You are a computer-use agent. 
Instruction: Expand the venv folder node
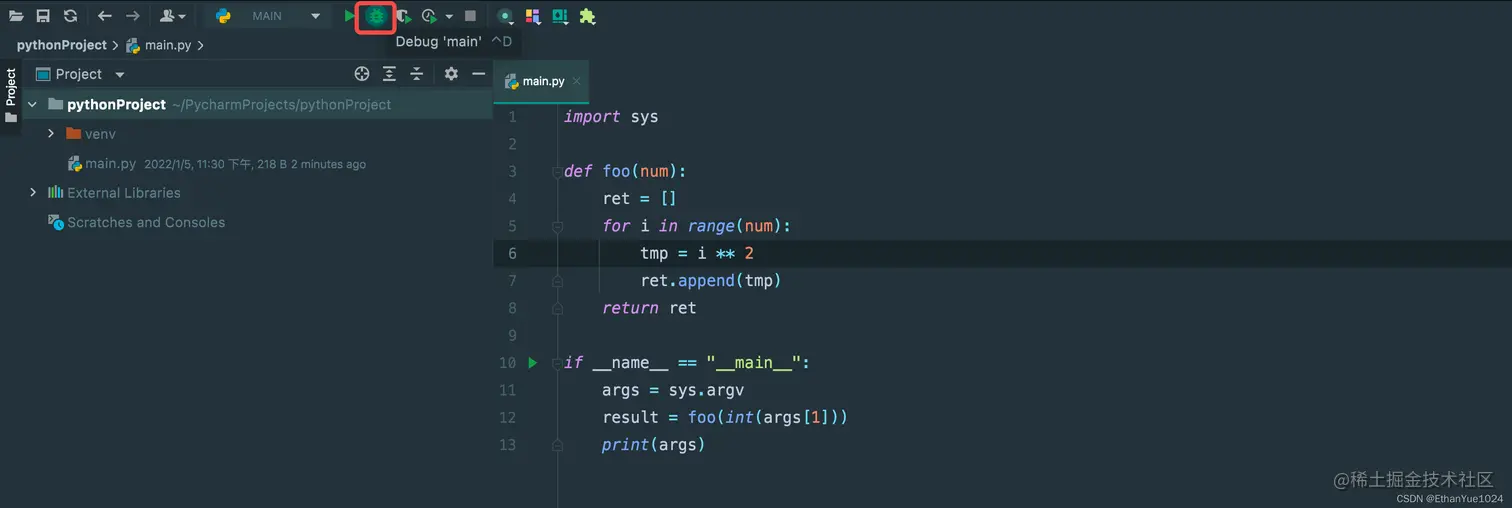click(x=51, y=133)
